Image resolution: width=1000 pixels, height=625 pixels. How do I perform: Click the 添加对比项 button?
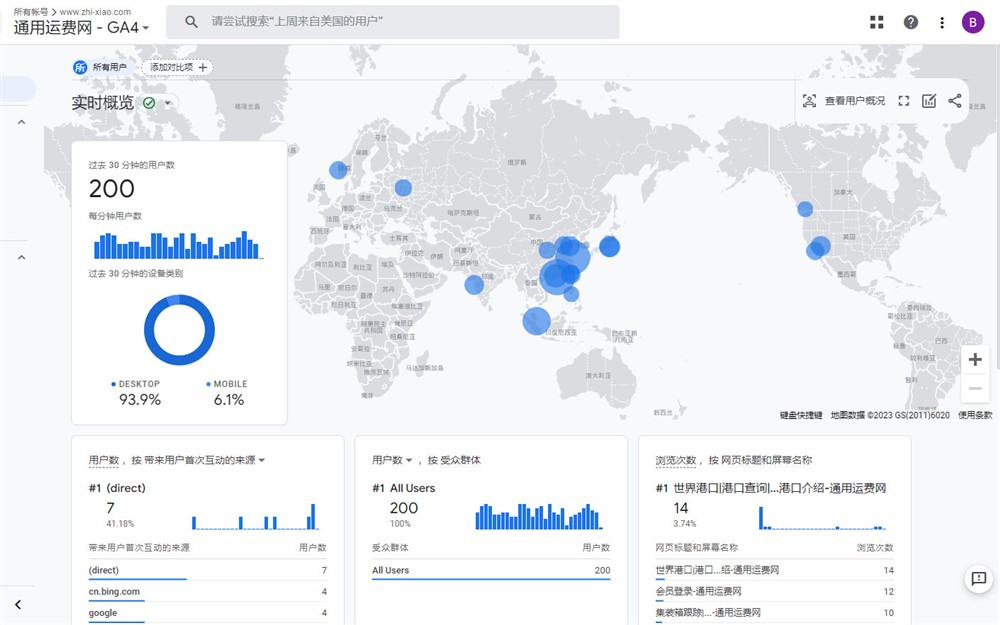click(x=176, y=68)
